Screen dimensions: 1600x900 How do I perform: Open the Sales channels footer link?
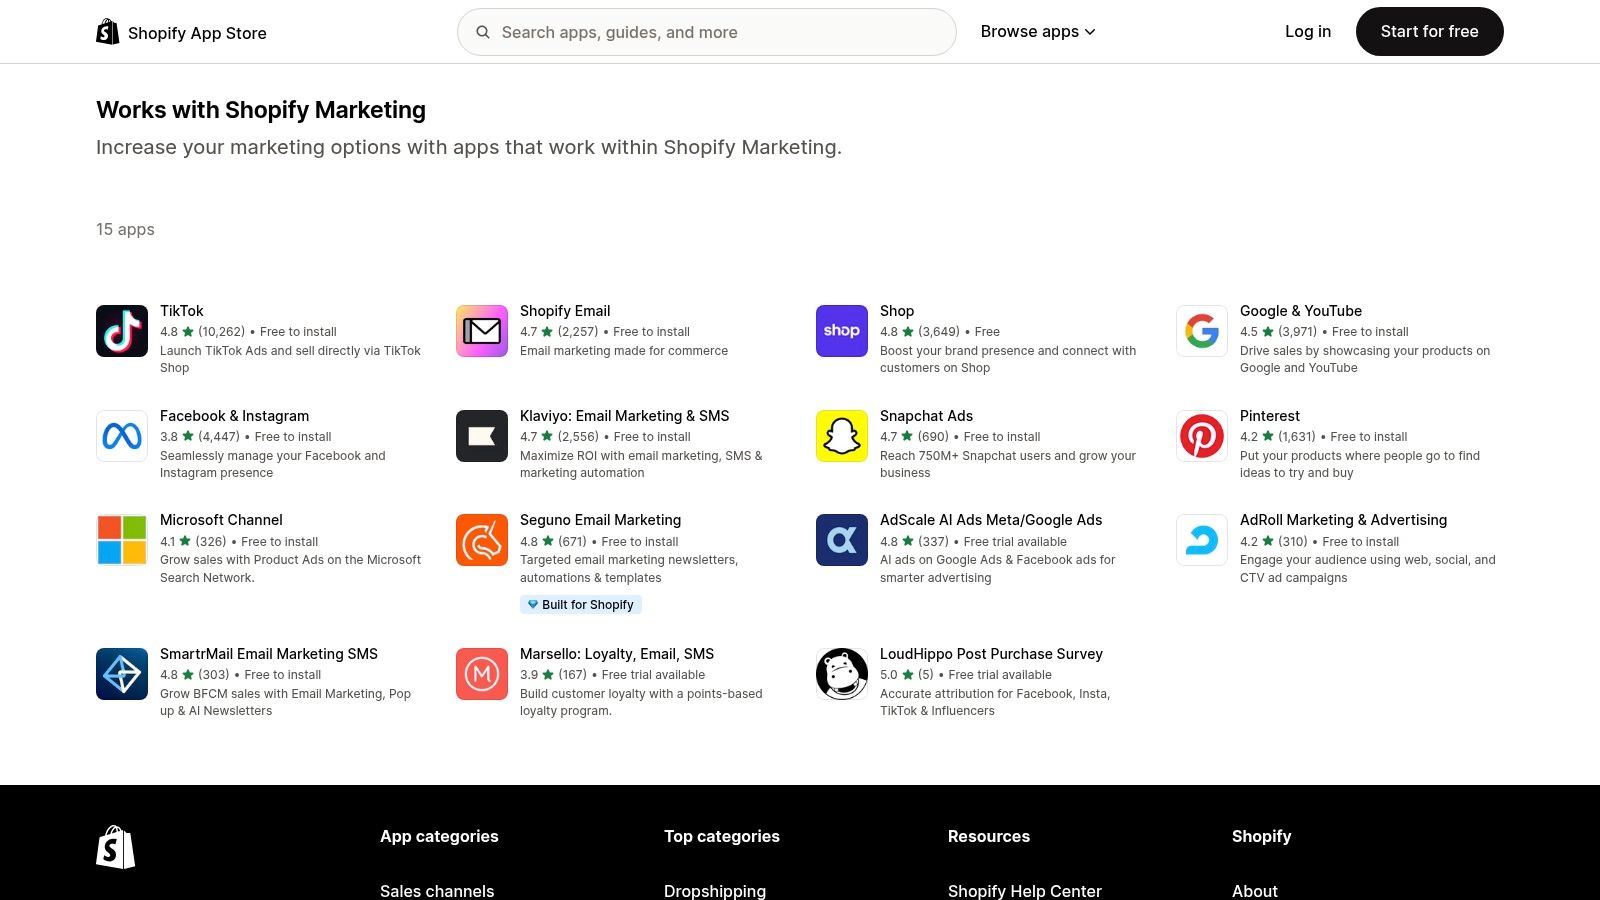pos(437,891)
